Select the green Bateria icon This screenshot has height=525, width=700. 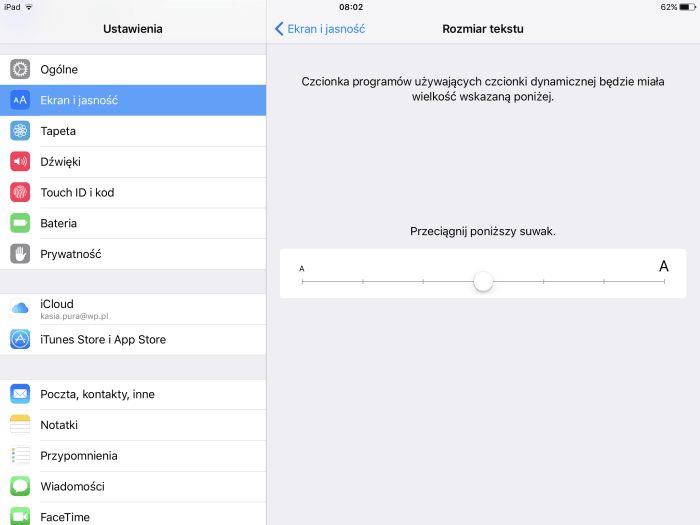click(20, 223)
